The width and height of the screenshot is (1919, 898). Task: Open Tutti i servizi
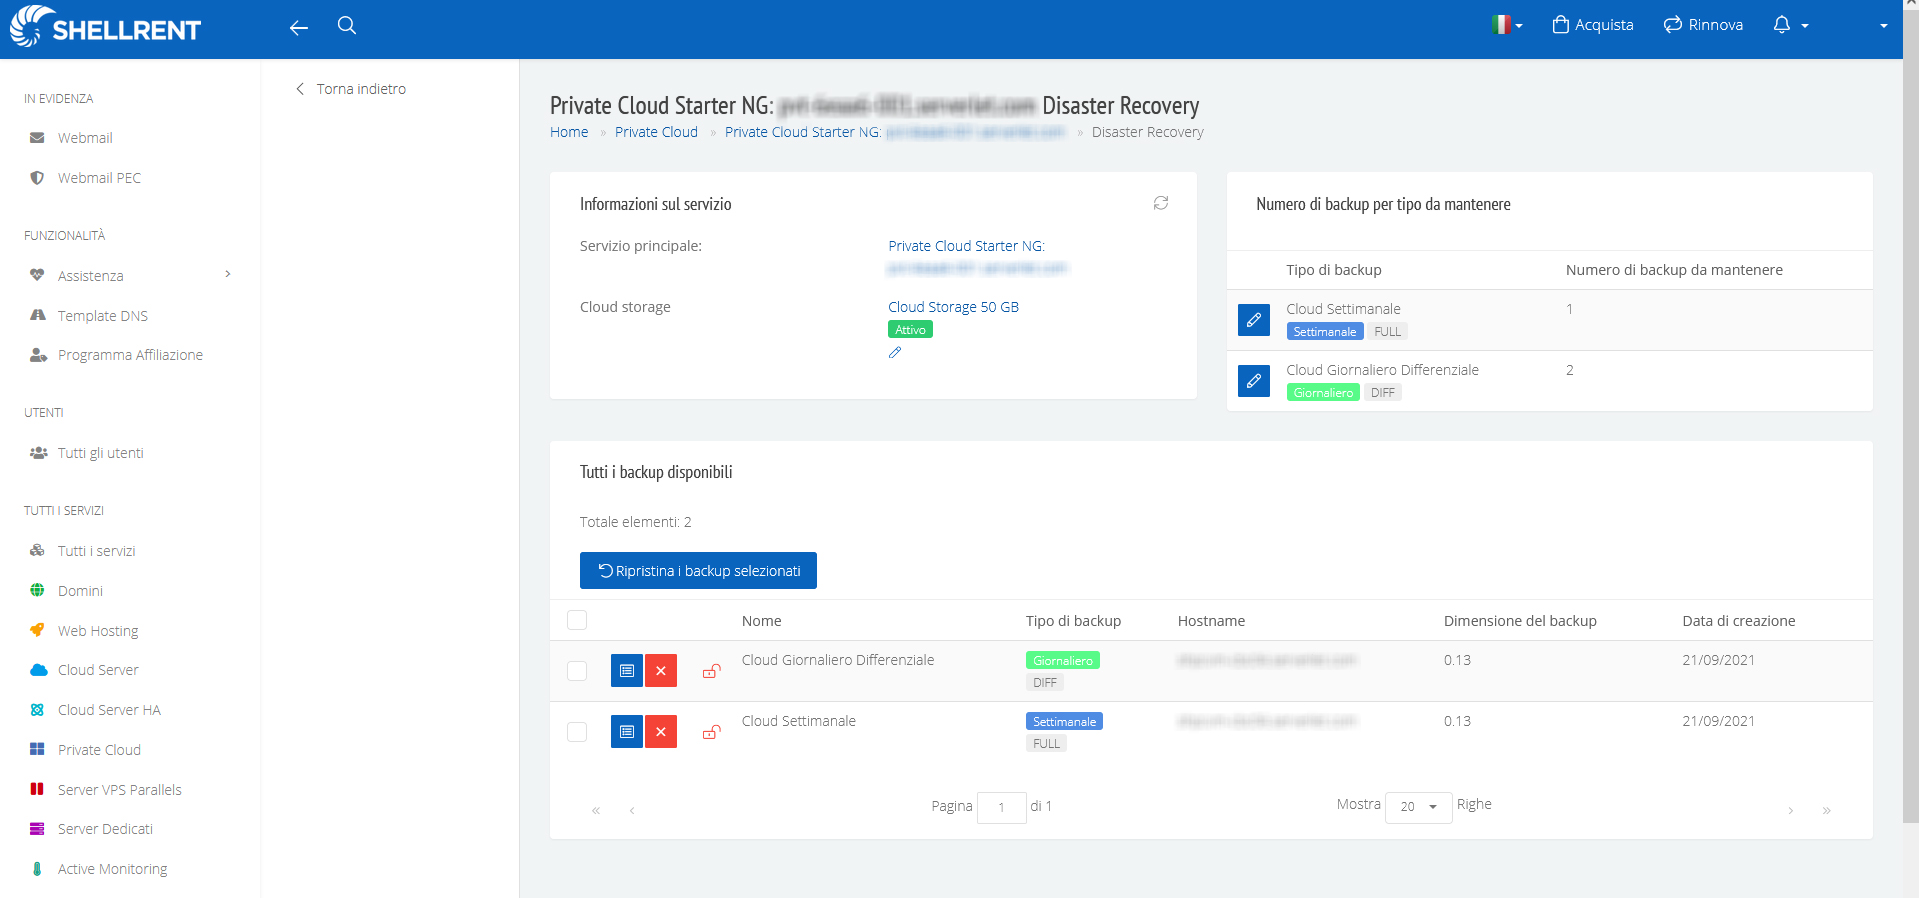96,551
